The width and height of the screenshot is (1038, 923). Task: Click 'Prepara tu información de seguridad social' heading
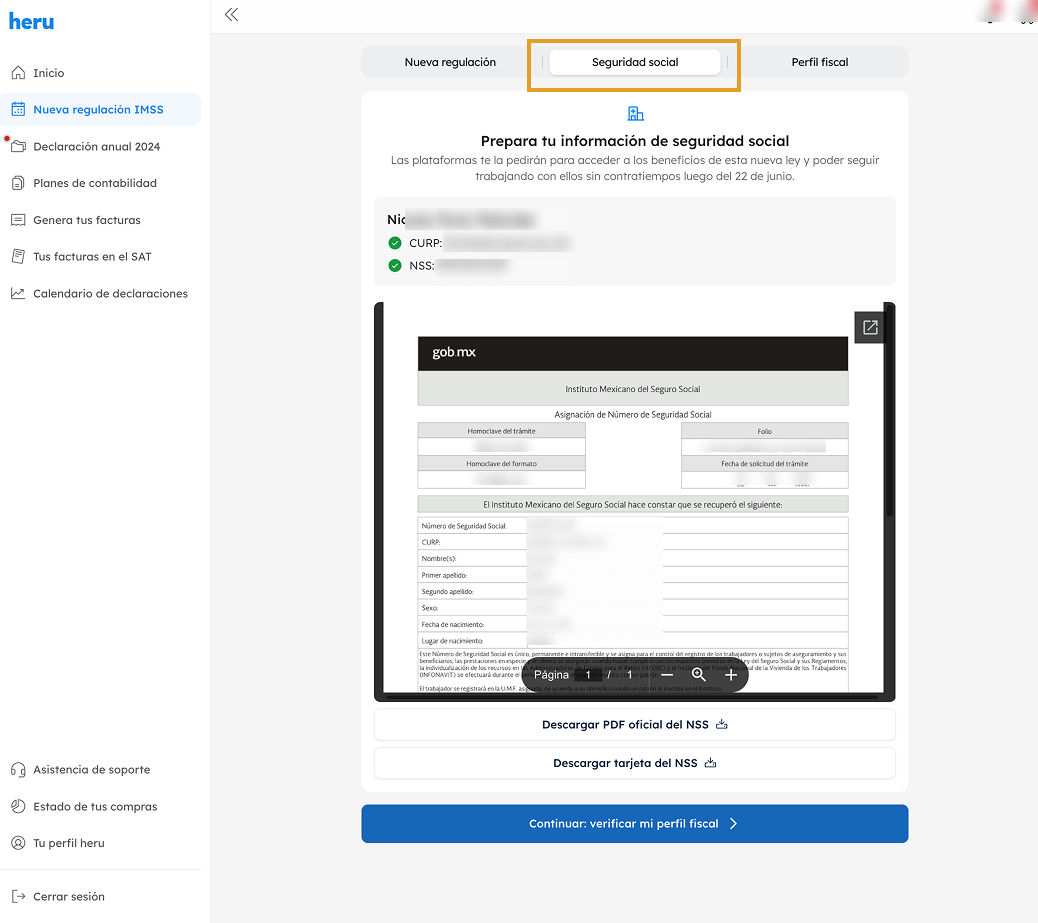point(635,141)
